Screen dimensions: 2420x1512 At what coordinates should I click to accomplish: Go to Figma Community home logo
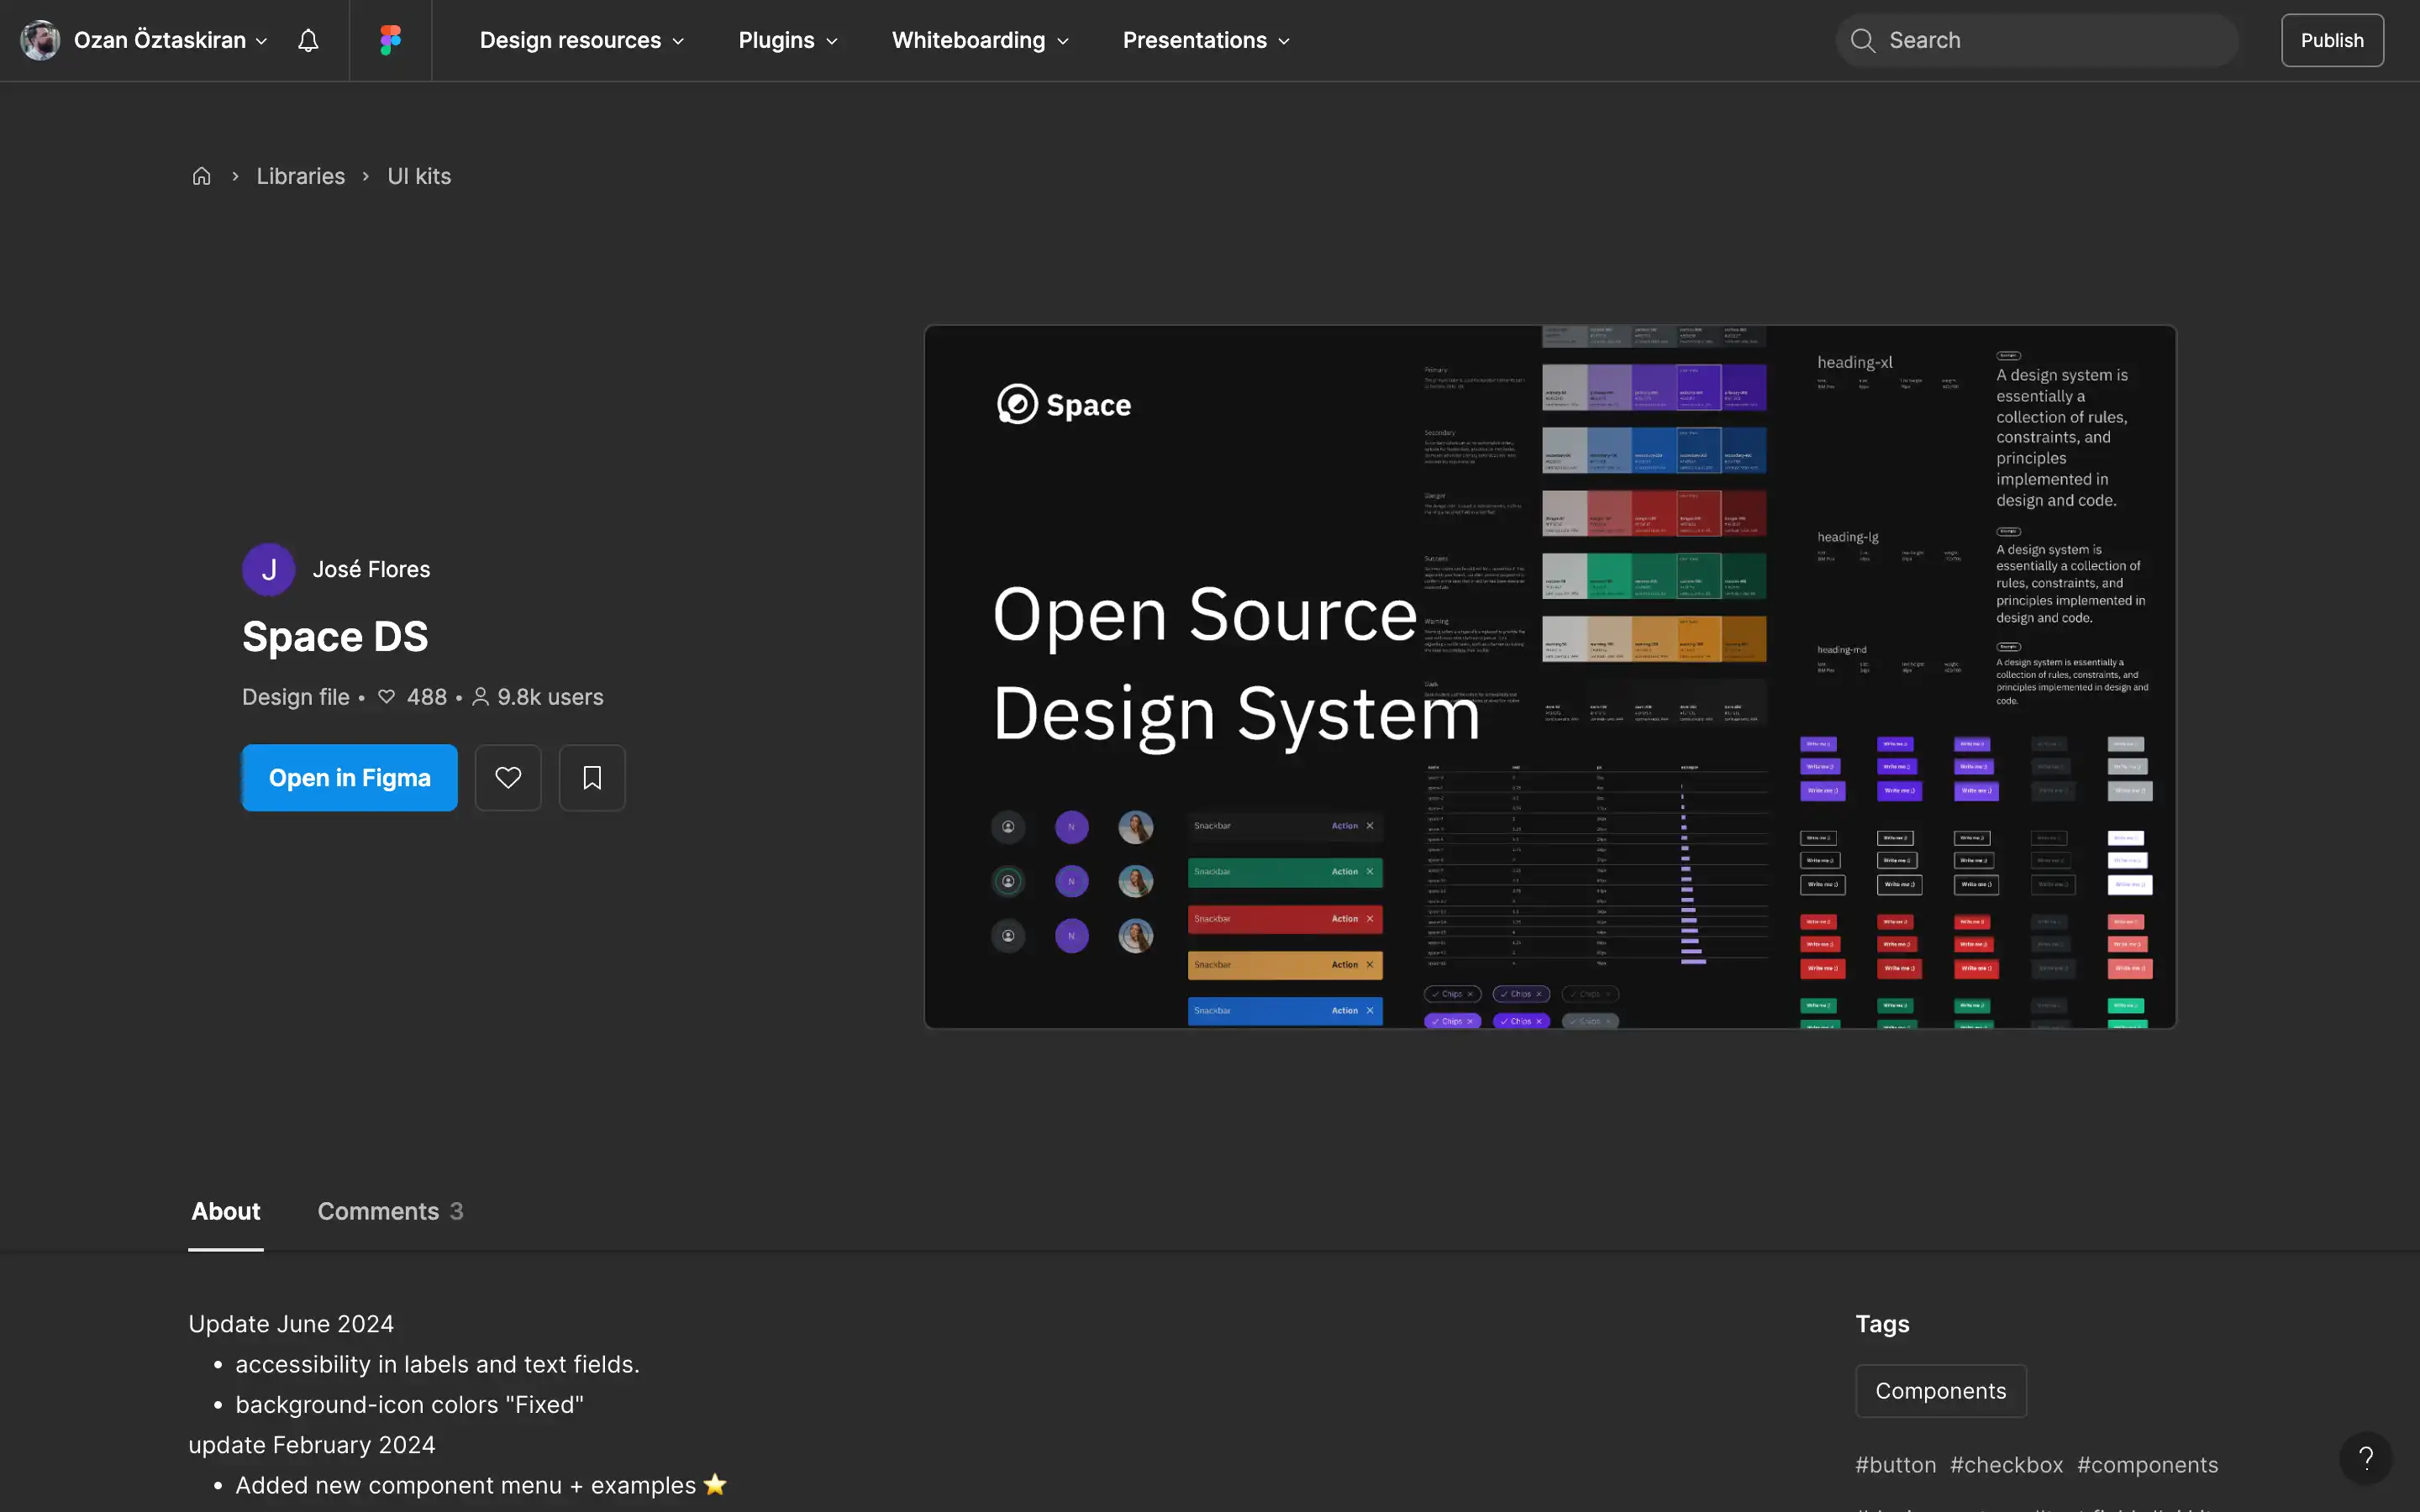390,40
